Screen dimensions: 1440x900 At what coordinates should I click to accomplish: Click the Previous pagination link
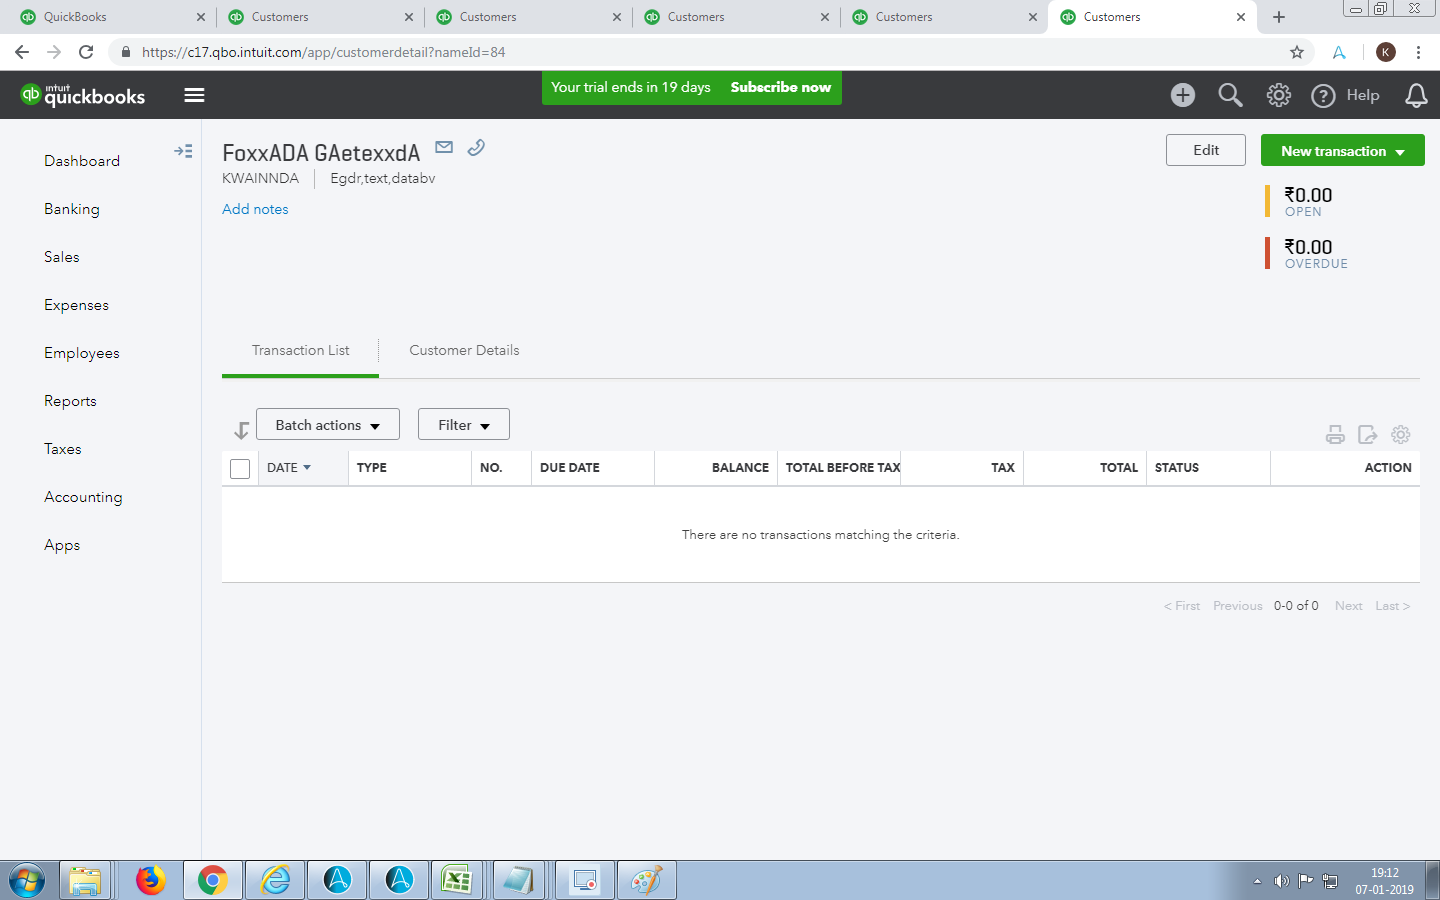click(1238, 606)
